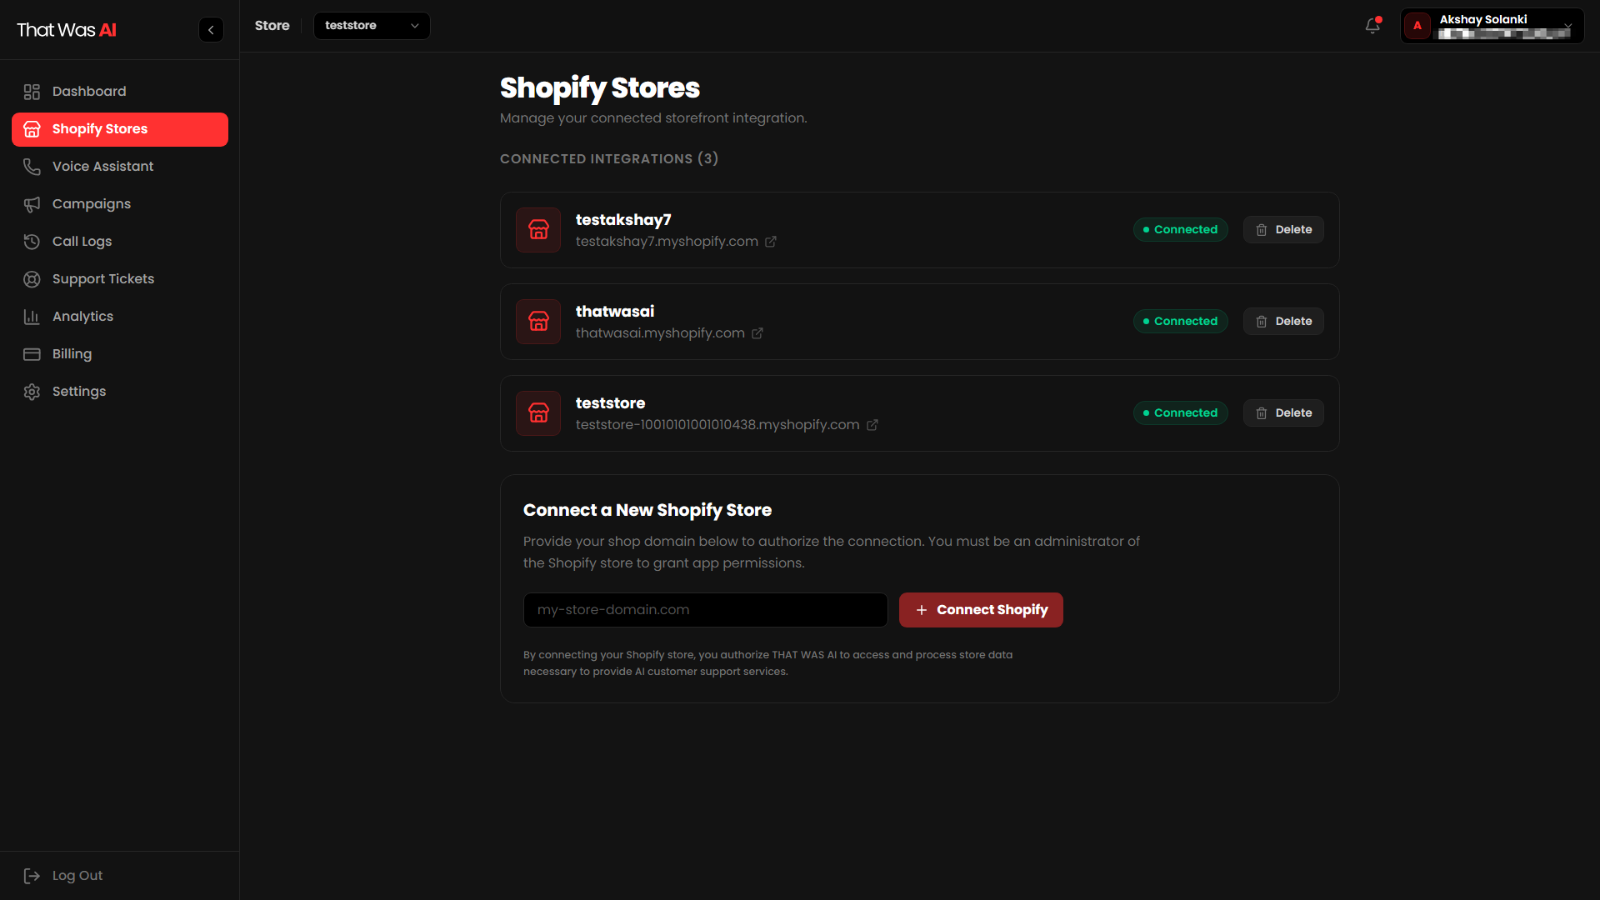Click the Analytics bar chart icon
The width and height of the screenshot is (1600, 900).
[x=32, y=317]
